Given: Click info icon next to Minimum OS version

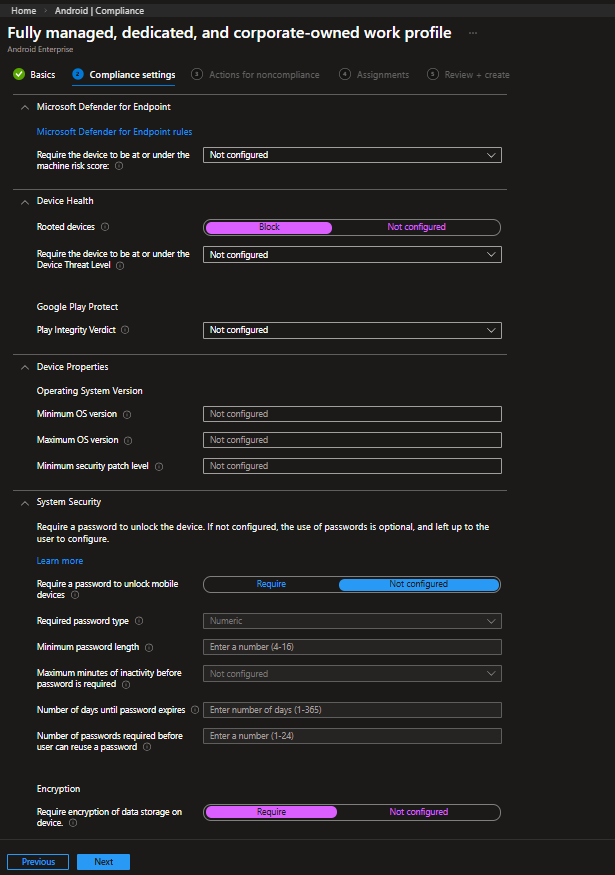Looking at the screenshot, I should click(127, 414).
